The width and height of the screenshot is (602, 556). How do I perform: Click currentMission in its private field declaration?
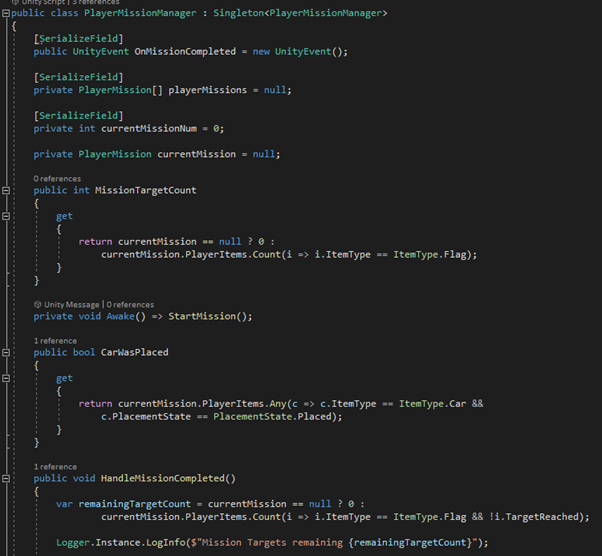coord(197,154)
